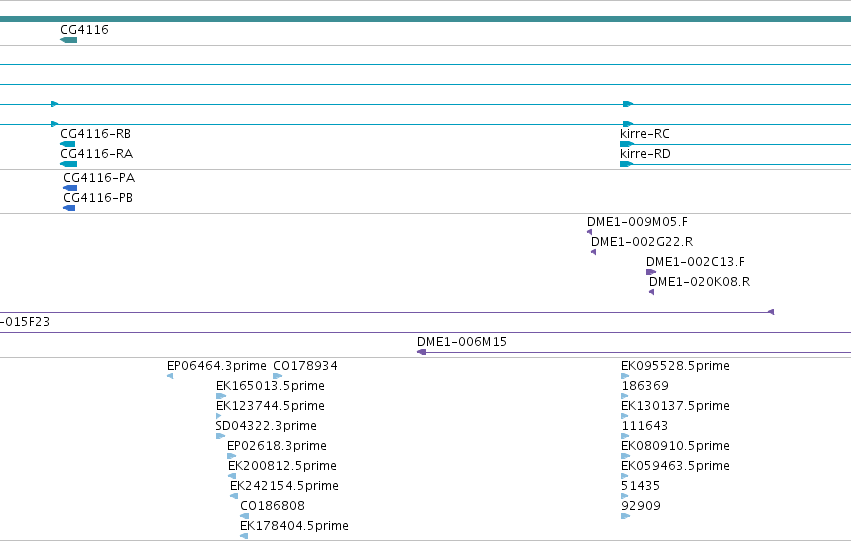
Task: Click the EK242154.5prime label
Action: [x=284, y=486]
